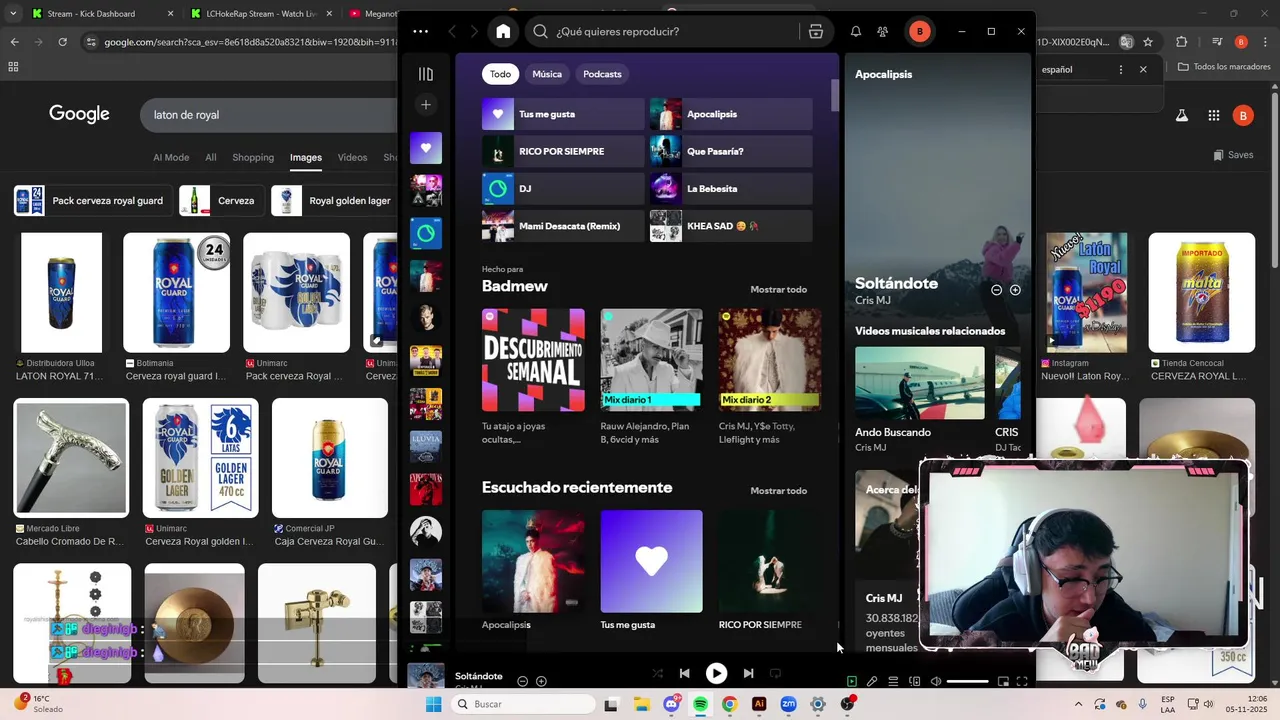
Task: Click the main content scrollbar in Spotify
Action: click(x=835, y=94)
